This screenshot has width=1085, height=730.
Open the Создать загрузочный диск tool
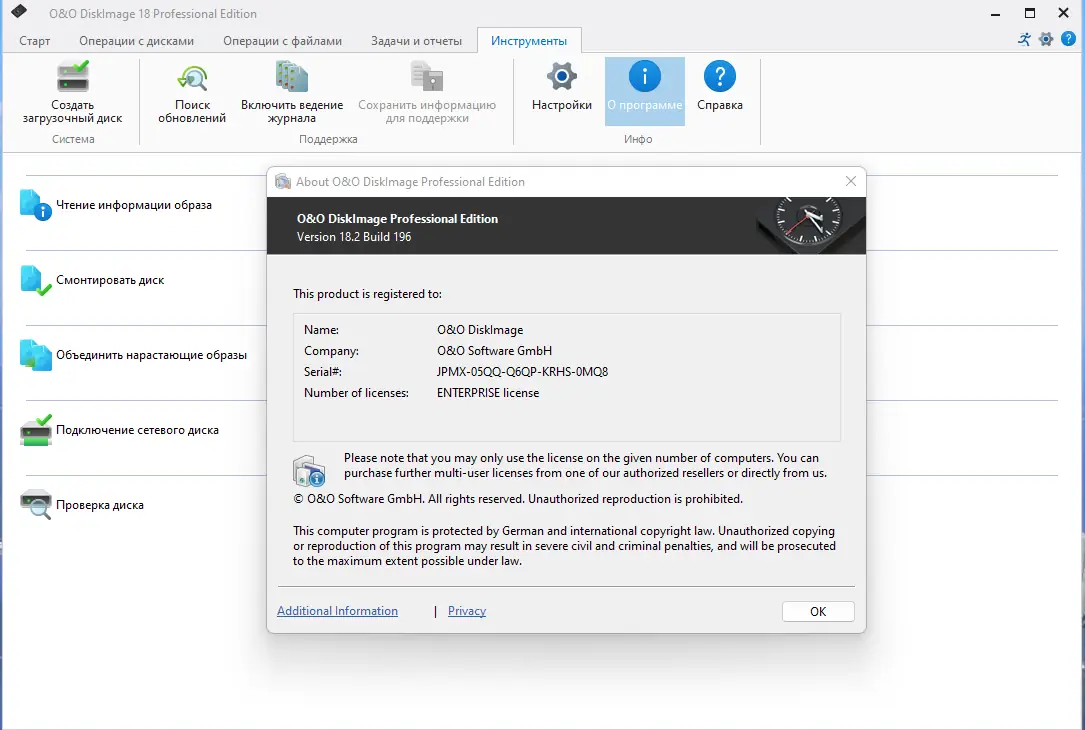(x=72, y=95)
